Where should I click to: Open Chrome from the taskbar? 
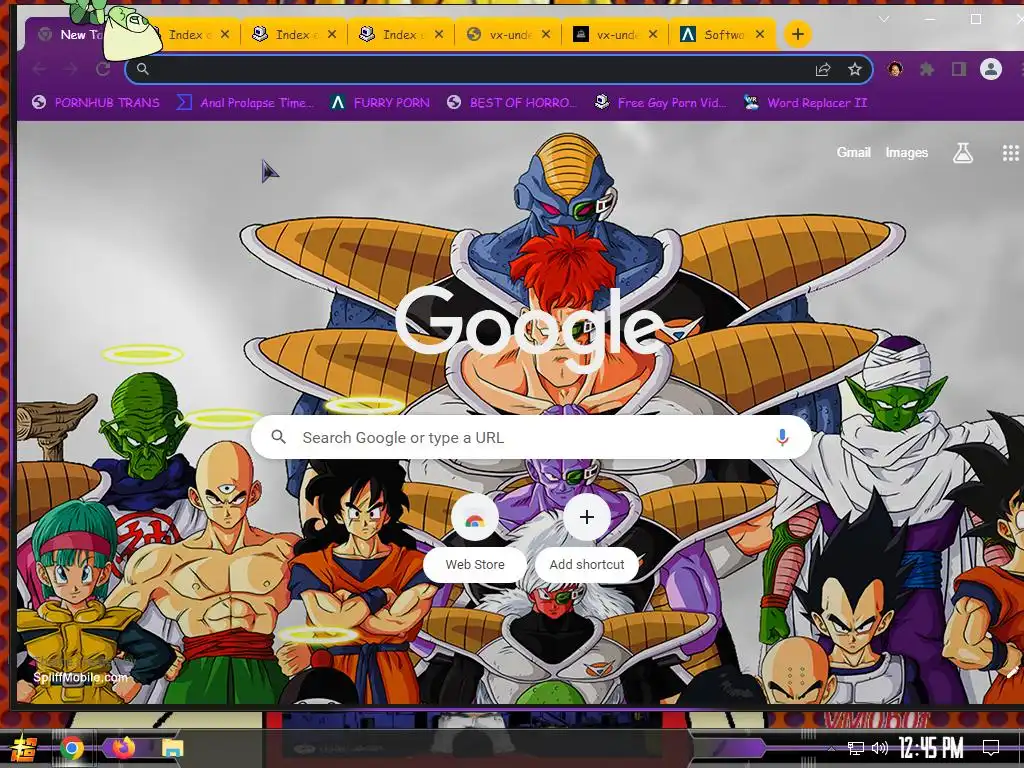tap(72, 748)
